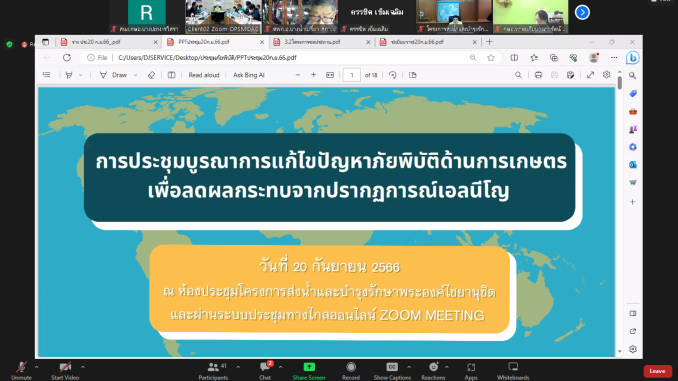This screenshot has height=381, width=678.
Task: Select the Erase tool in PDF toolbar
Action: pyautogui.click(x=151, y=75)
